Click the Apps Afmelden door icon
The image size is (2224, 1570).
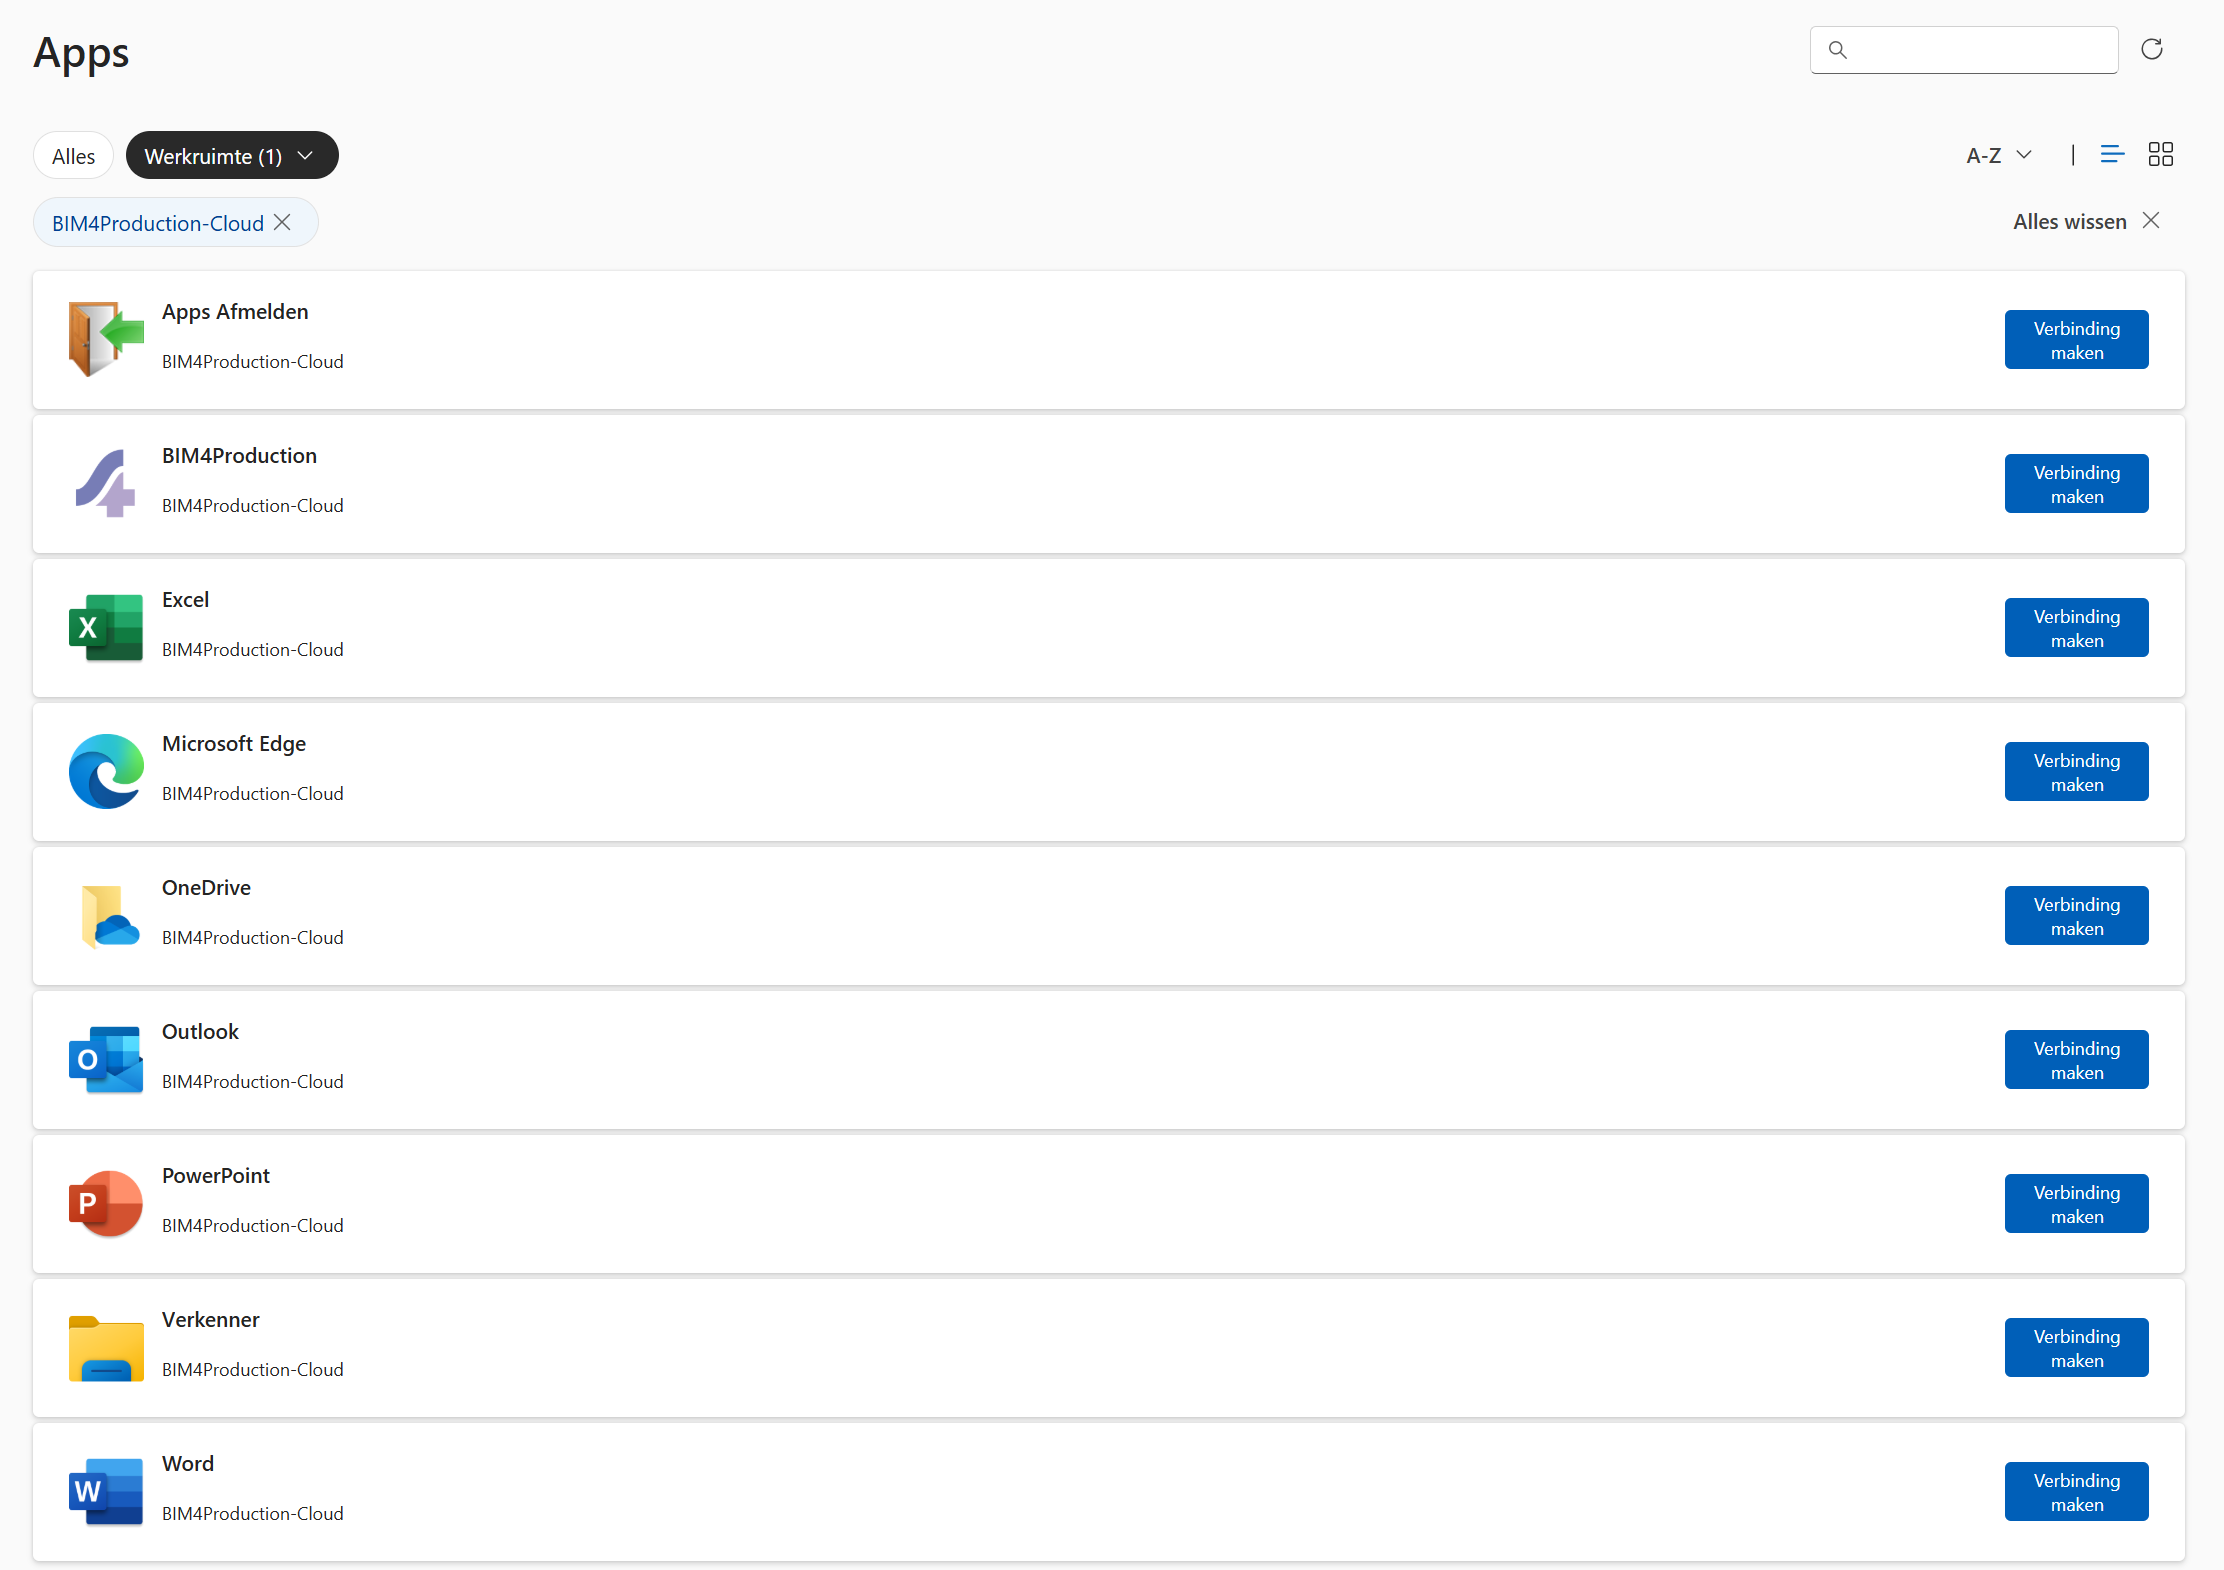pos(106,339)
